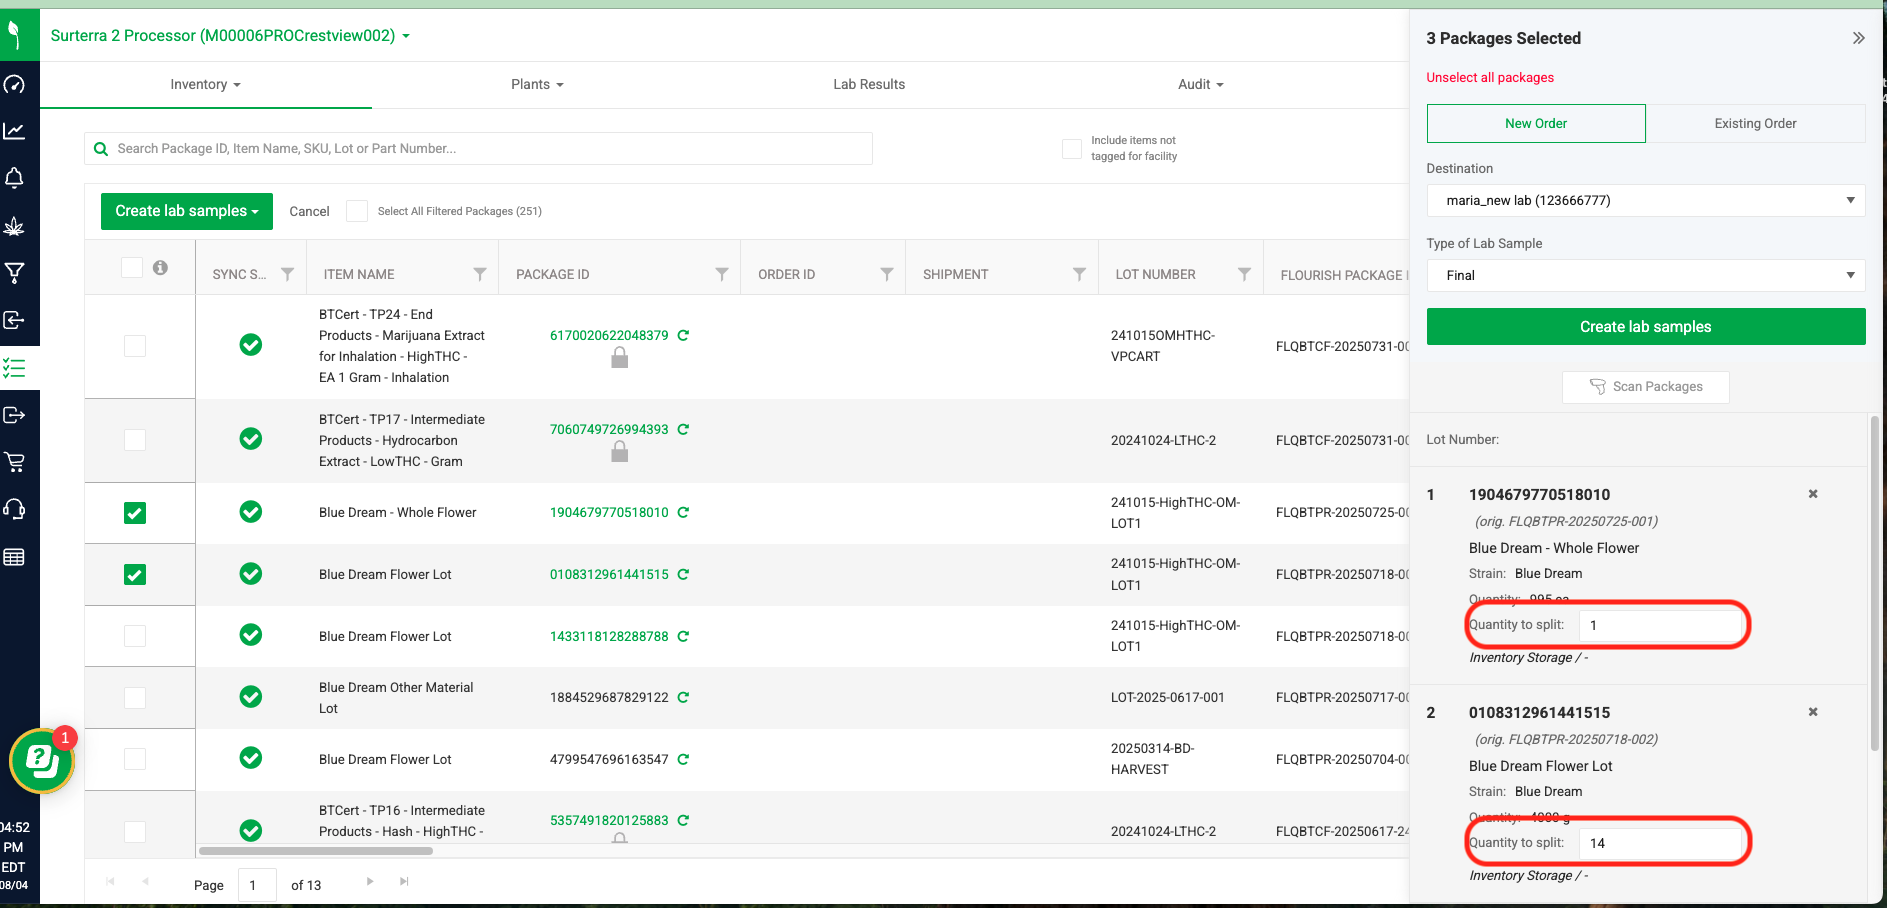Select the Existing Order tab
This screenshot has width=1887, height=908.
click(1755, 123)
